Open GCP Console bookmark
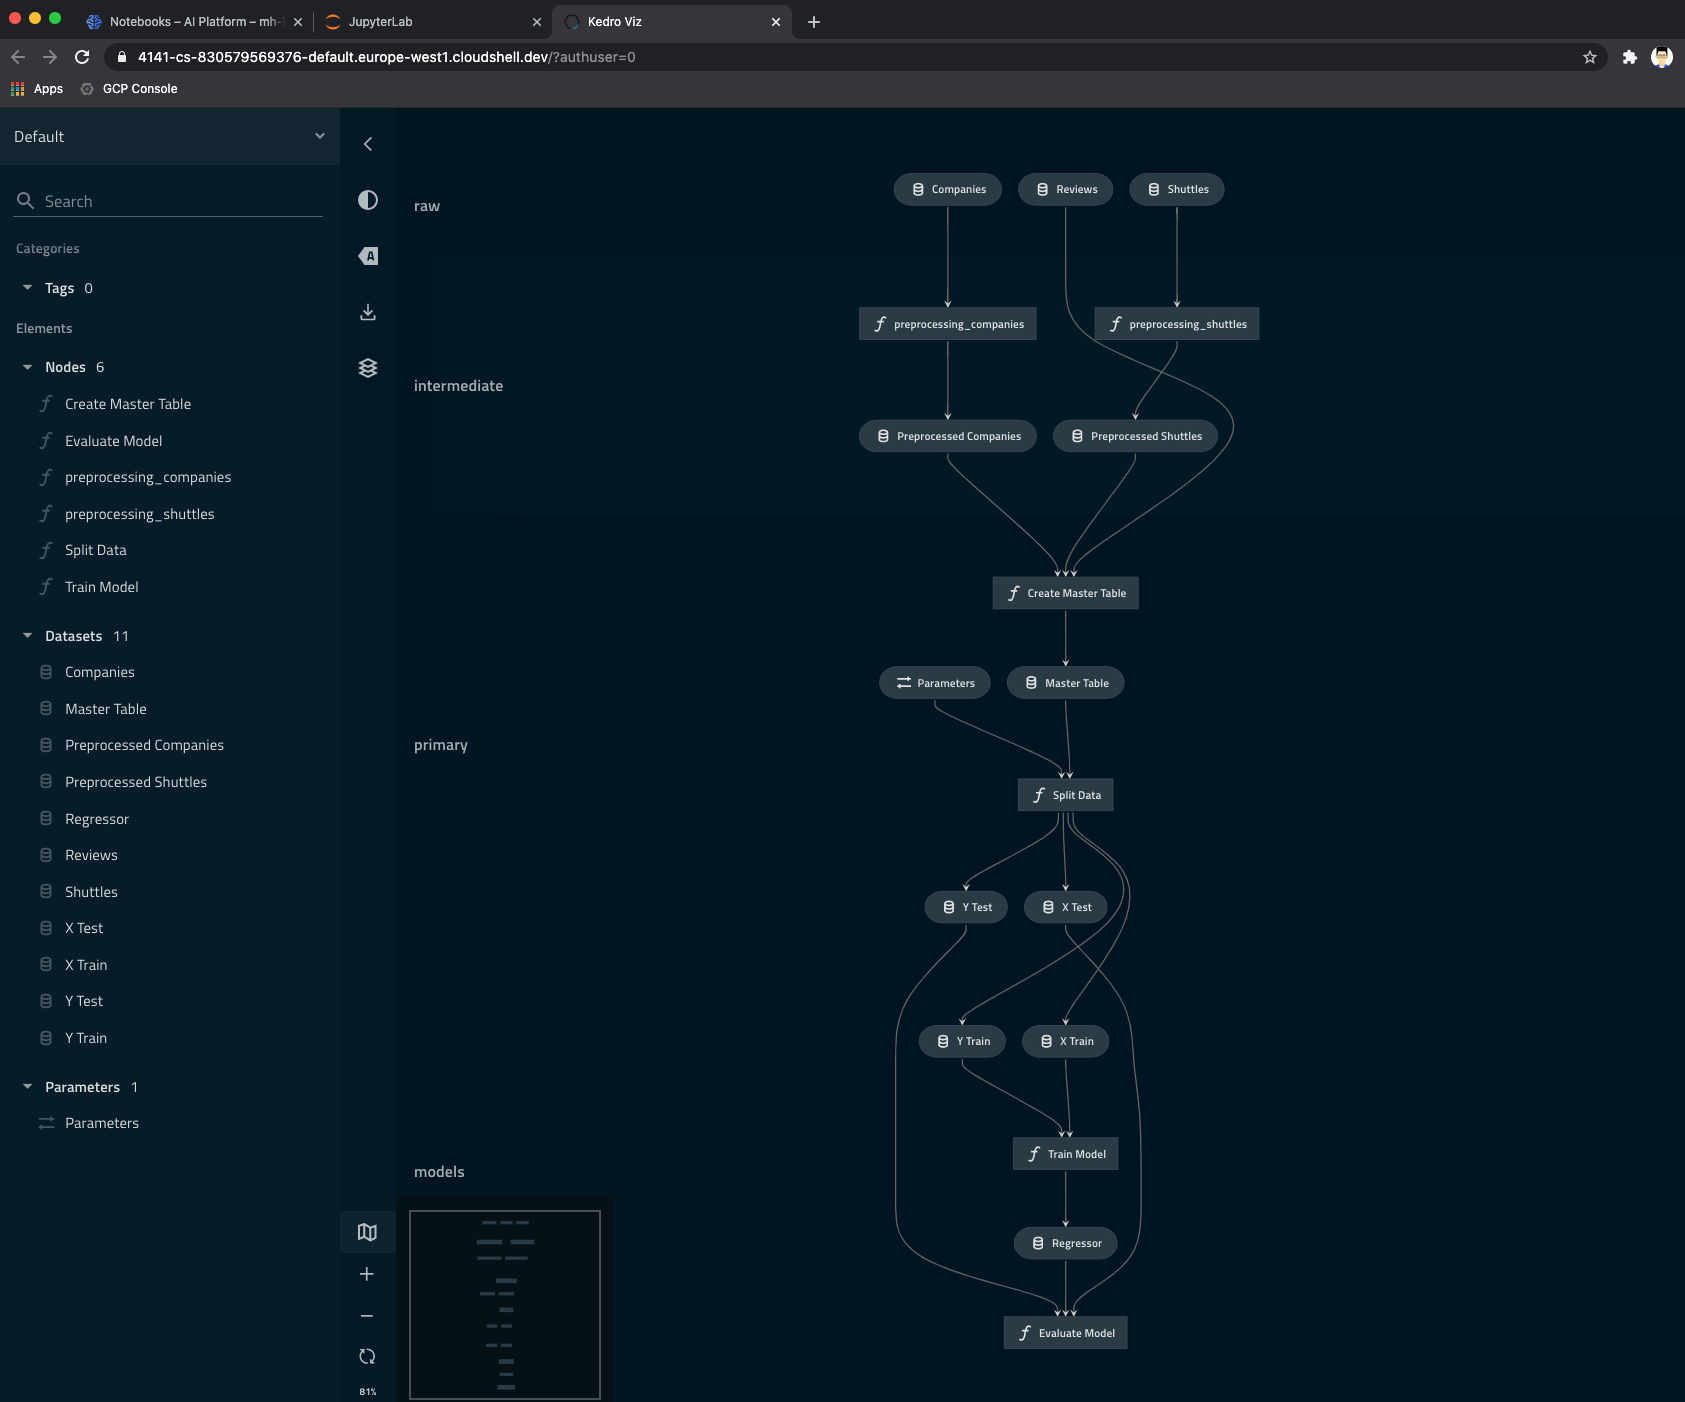 (x=139, y=89)
